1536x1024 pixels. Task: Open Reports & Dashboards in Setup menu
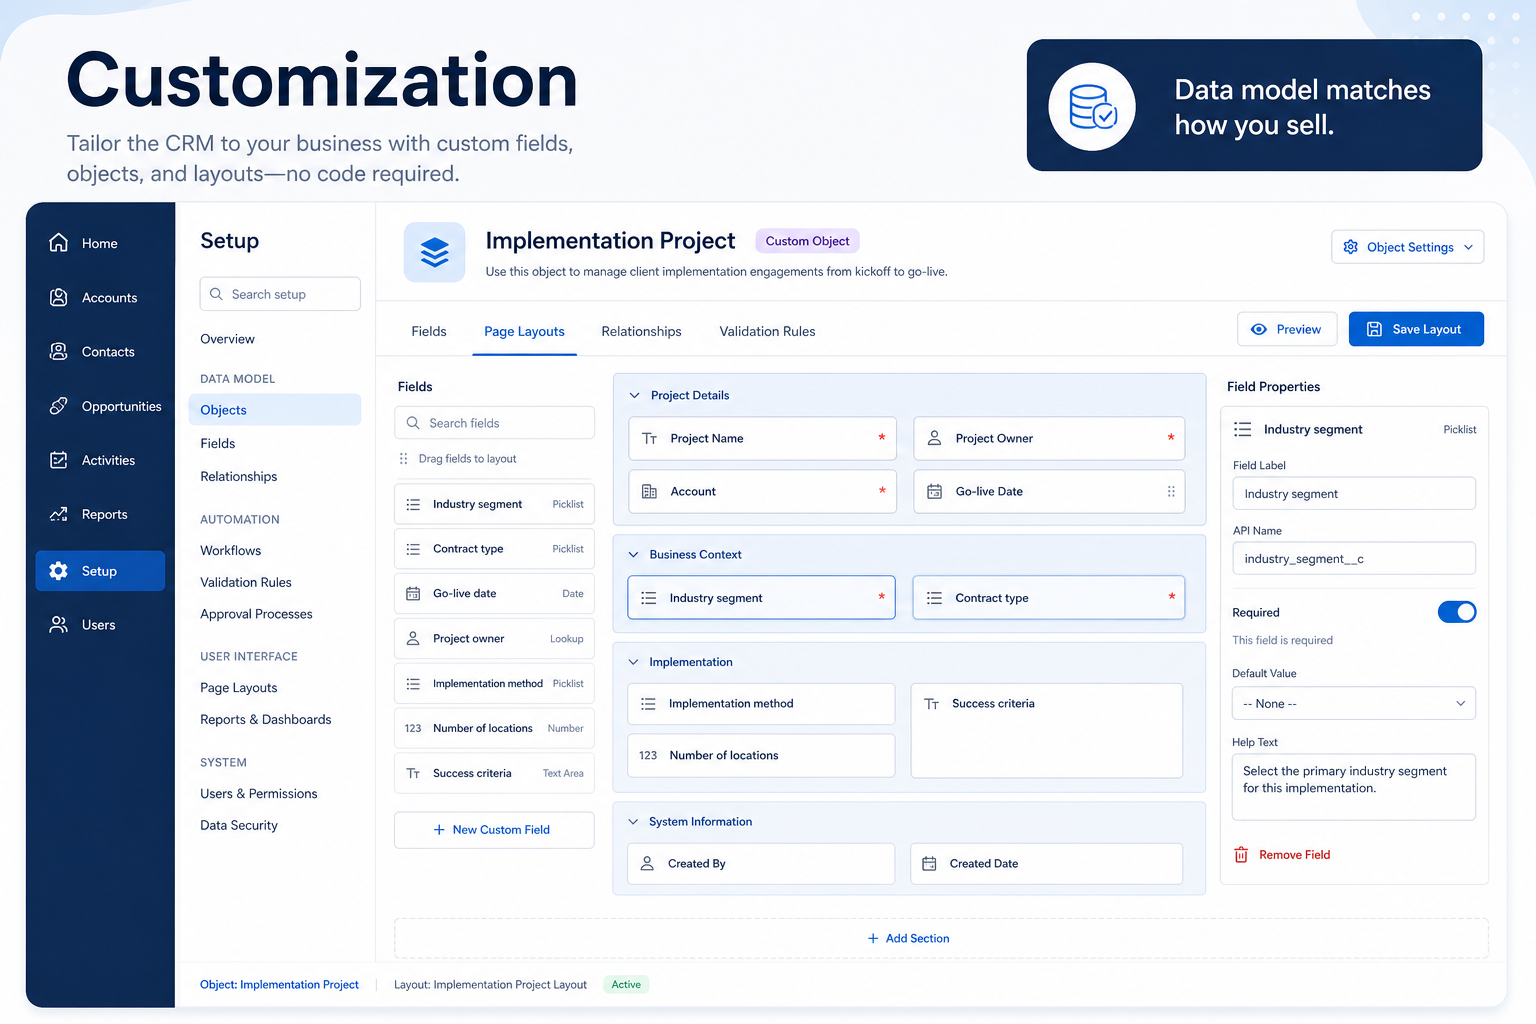[265, 719]
